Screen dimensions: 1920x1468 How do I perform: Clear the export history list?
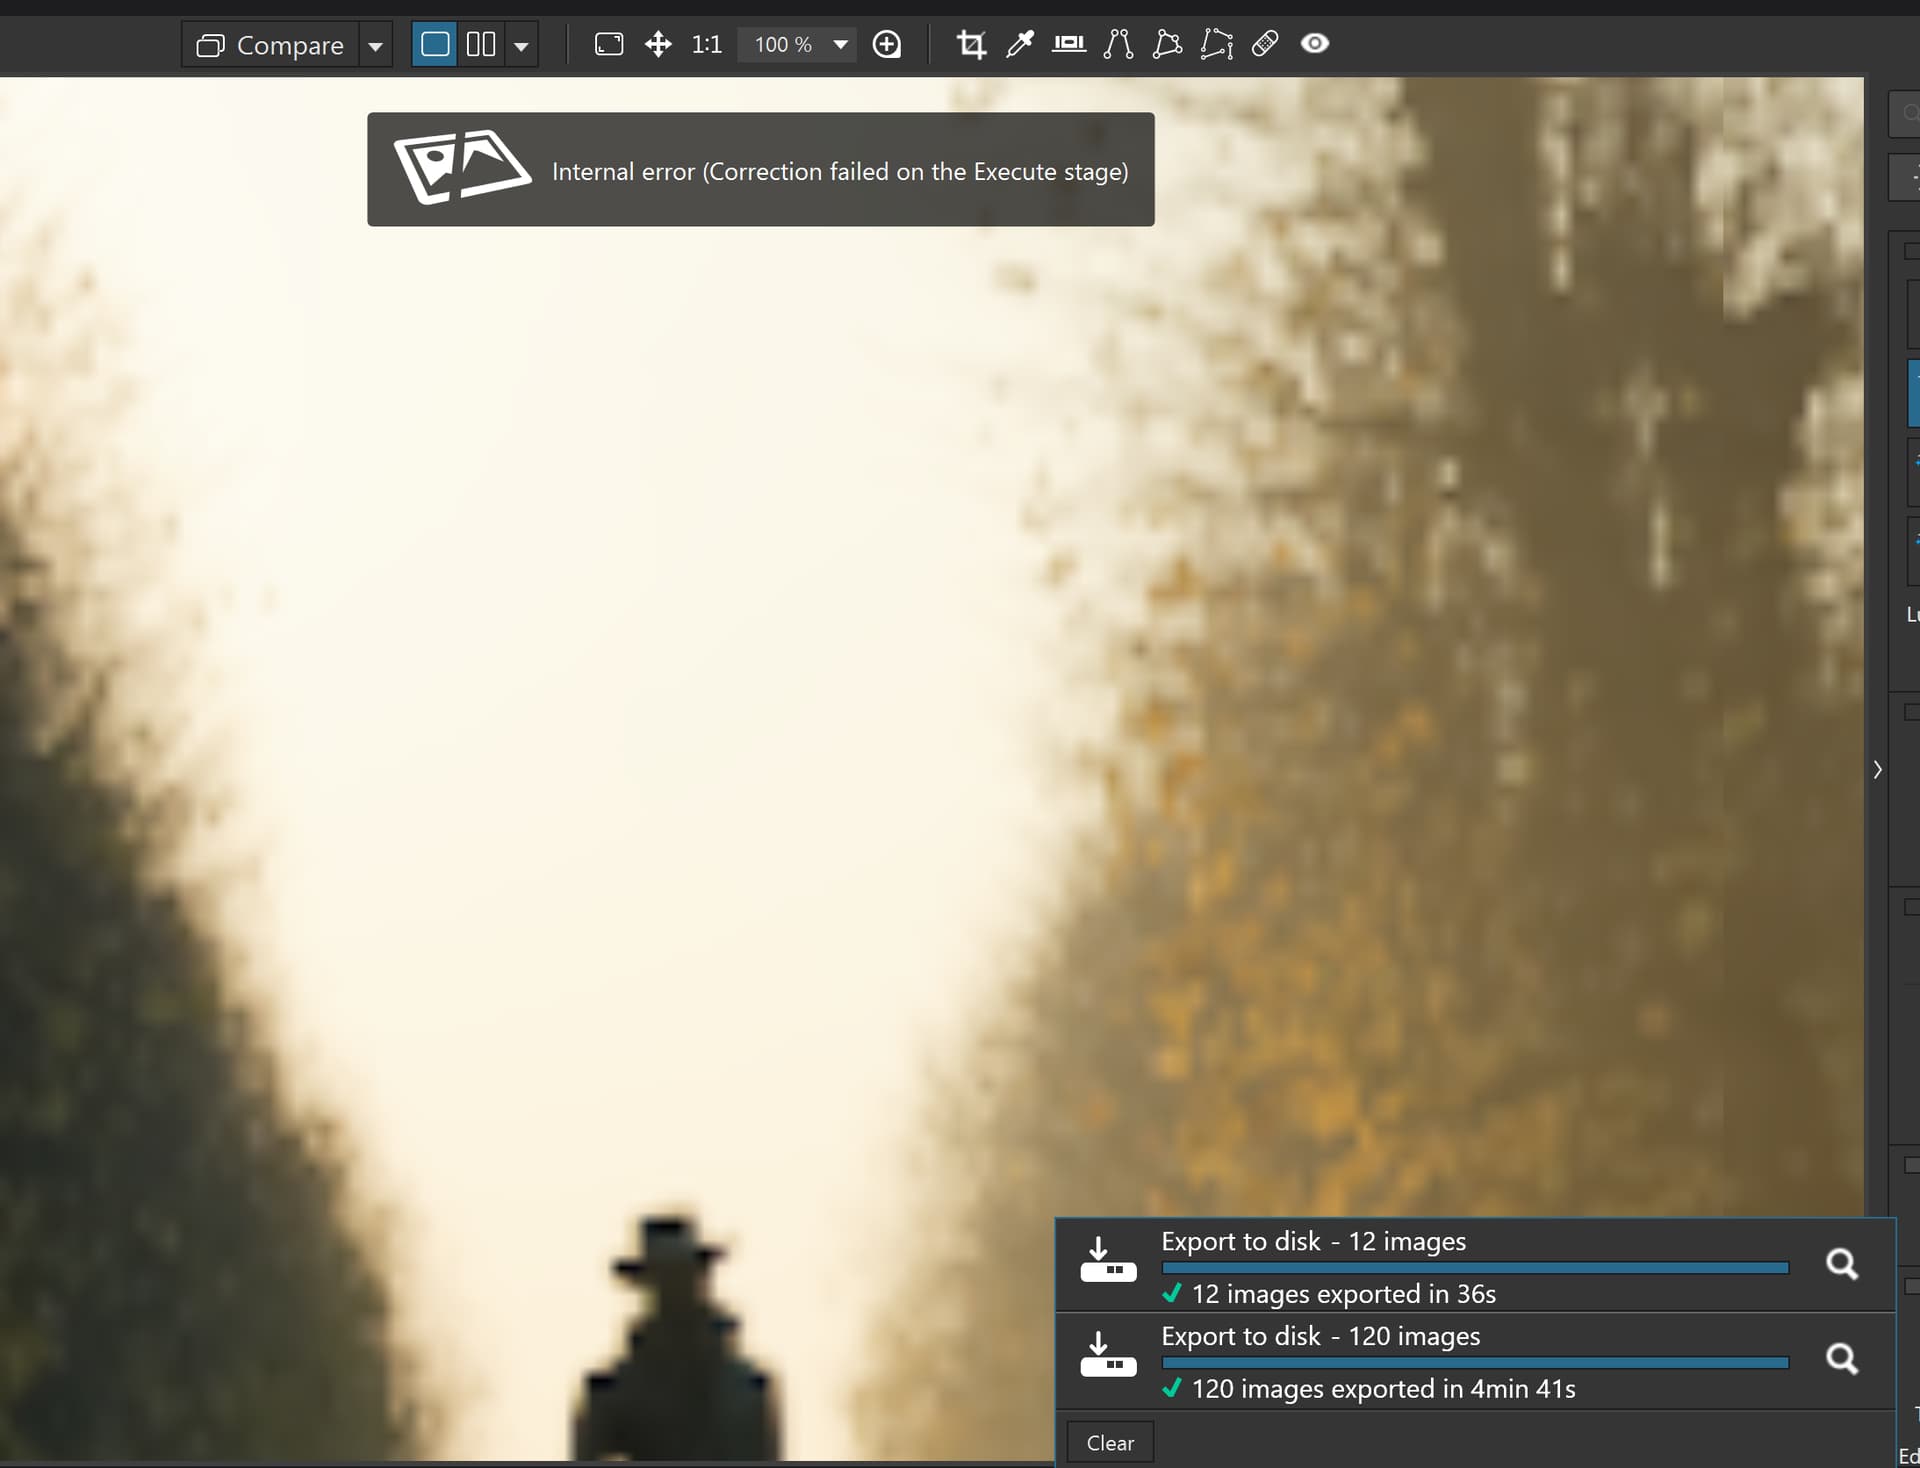point(1110,1443)
